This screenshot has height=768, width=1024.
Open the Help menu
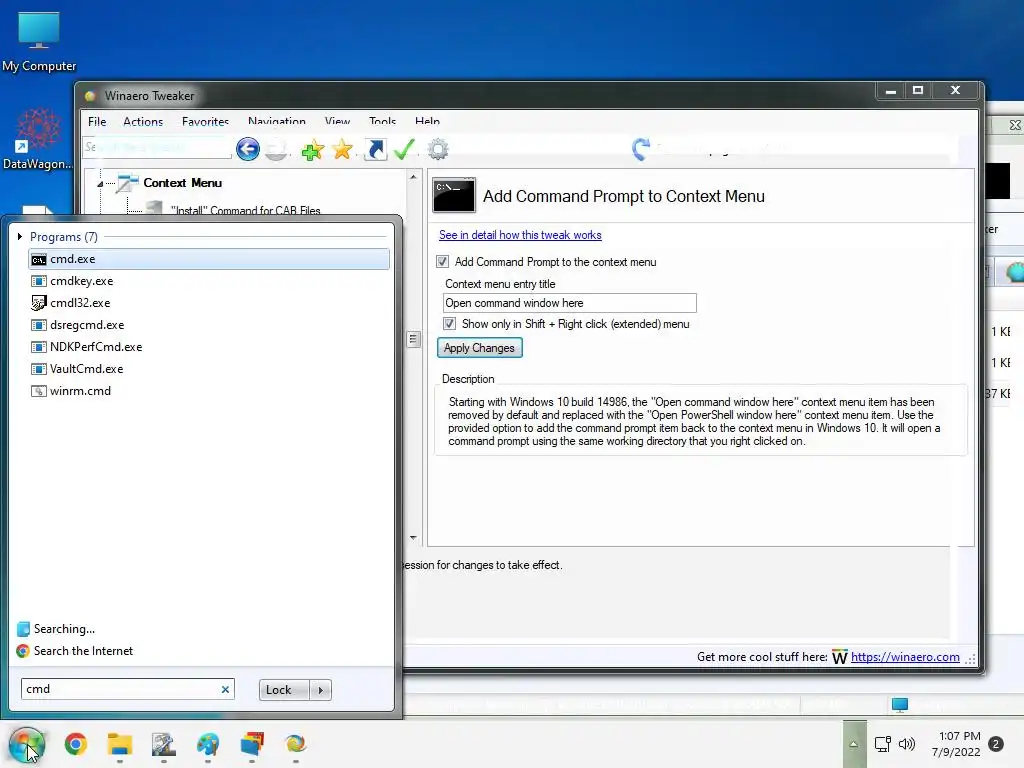pyautogui.click(x=427, y=121)
